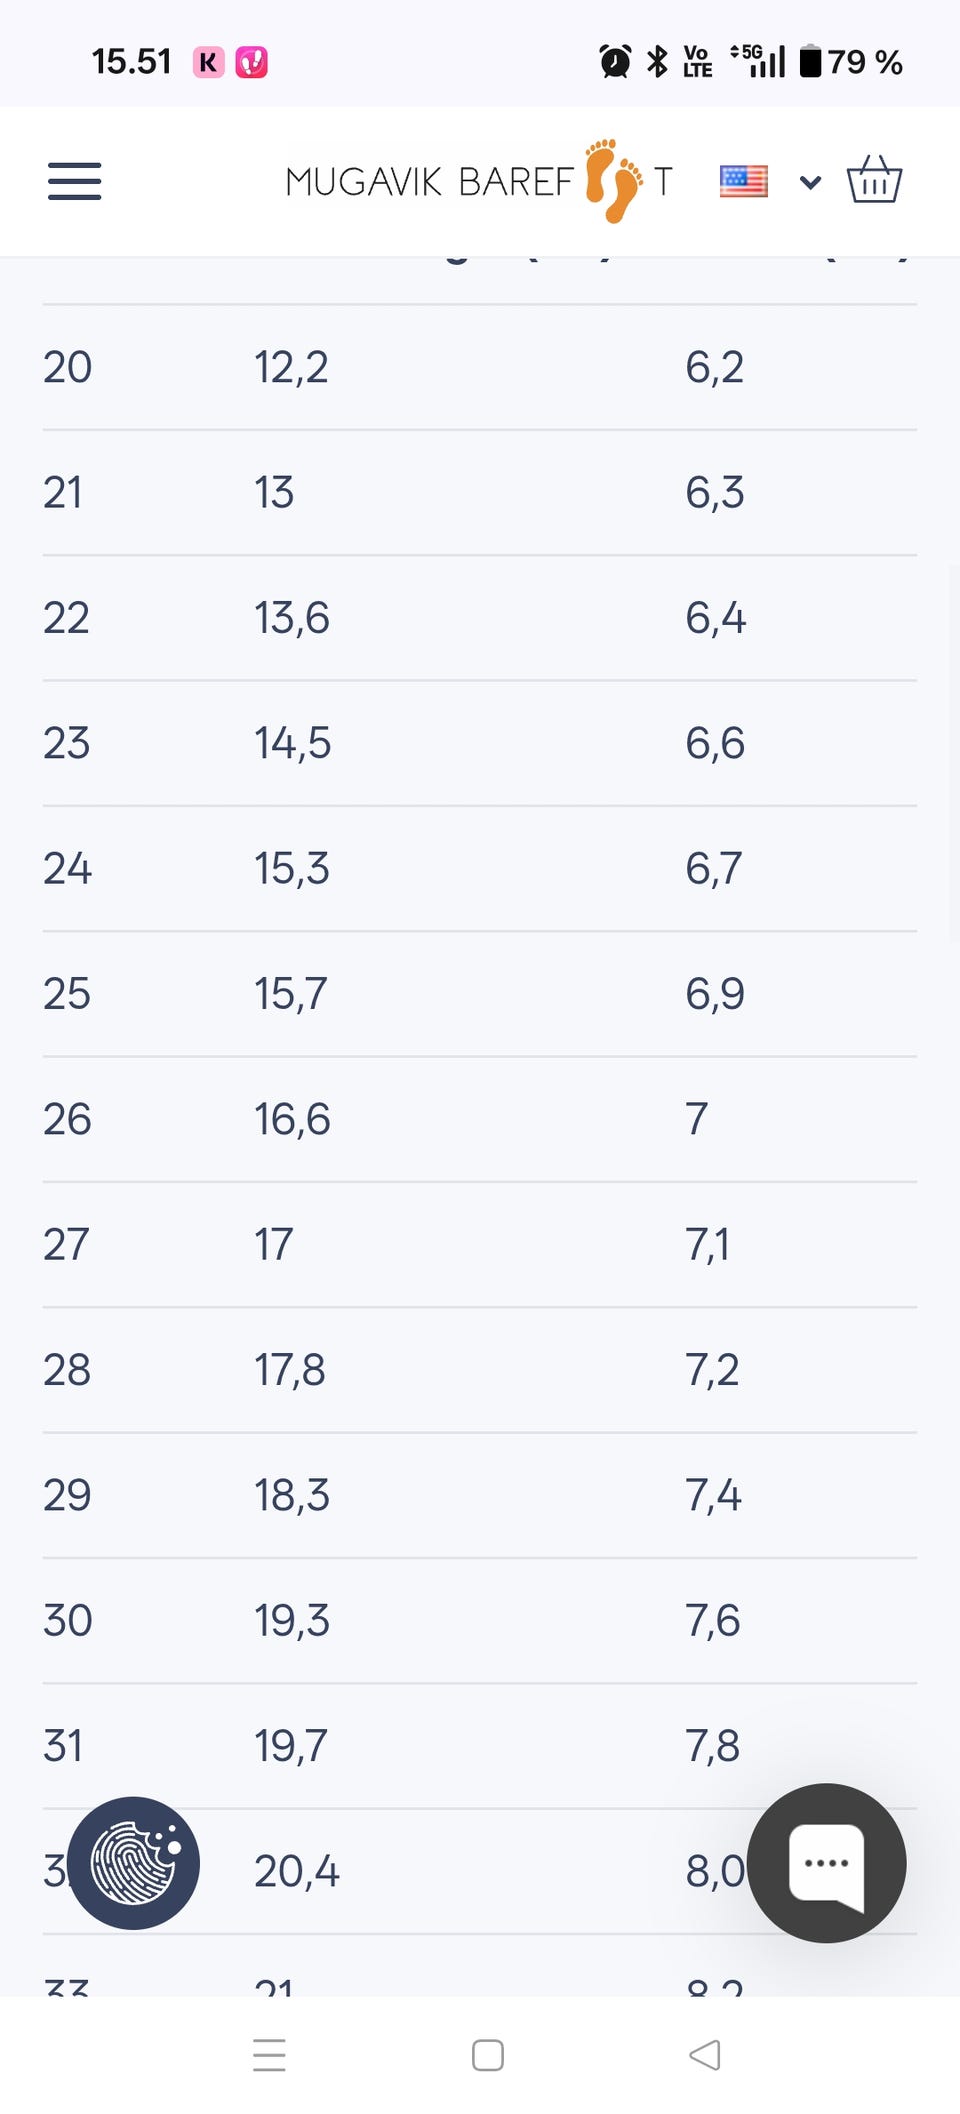Expand the language dropdown chevron
Image resolution: width=960 pixels, height=2114 pixels.
(810, 182)
